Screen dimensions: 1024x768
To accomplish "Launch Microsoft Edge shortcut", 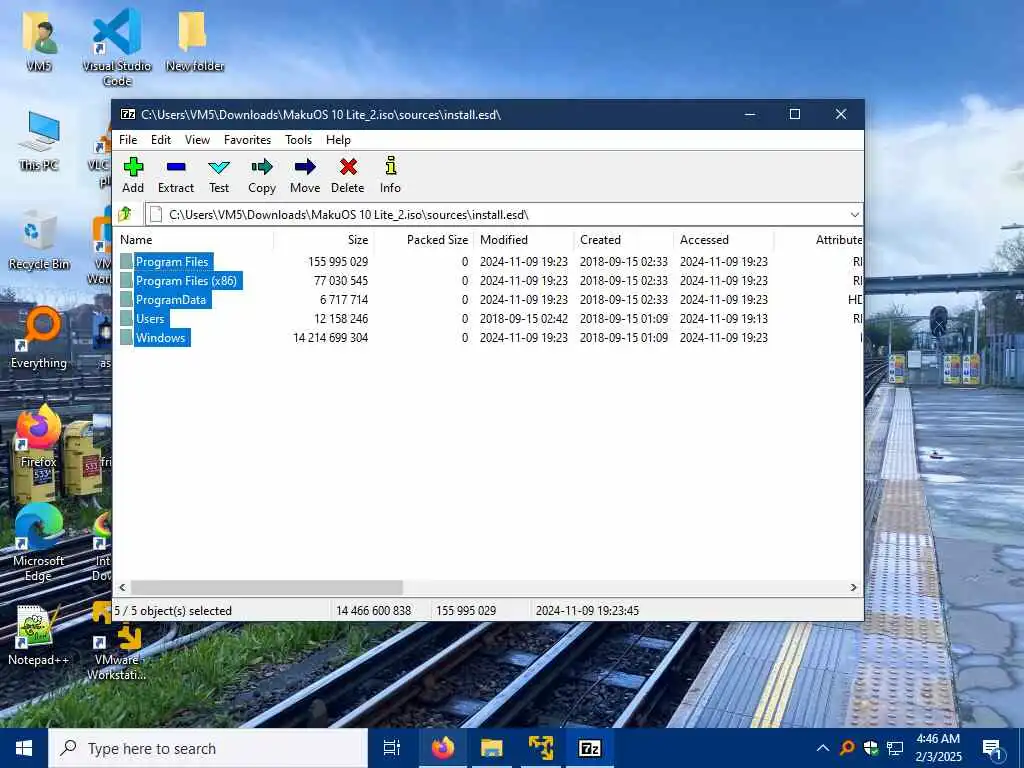I will [x=39, y=543].
